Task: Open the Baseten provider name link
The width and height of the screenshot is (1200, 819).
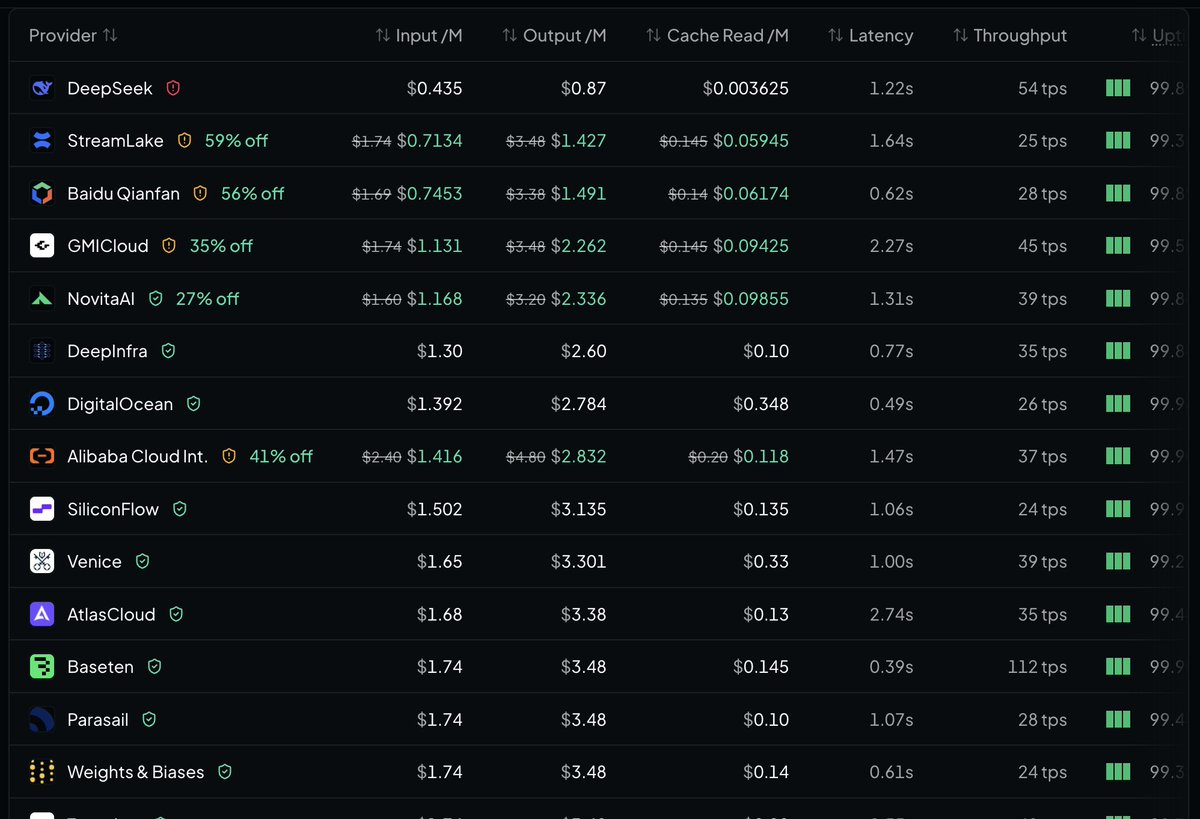Action: coord(100,667)
